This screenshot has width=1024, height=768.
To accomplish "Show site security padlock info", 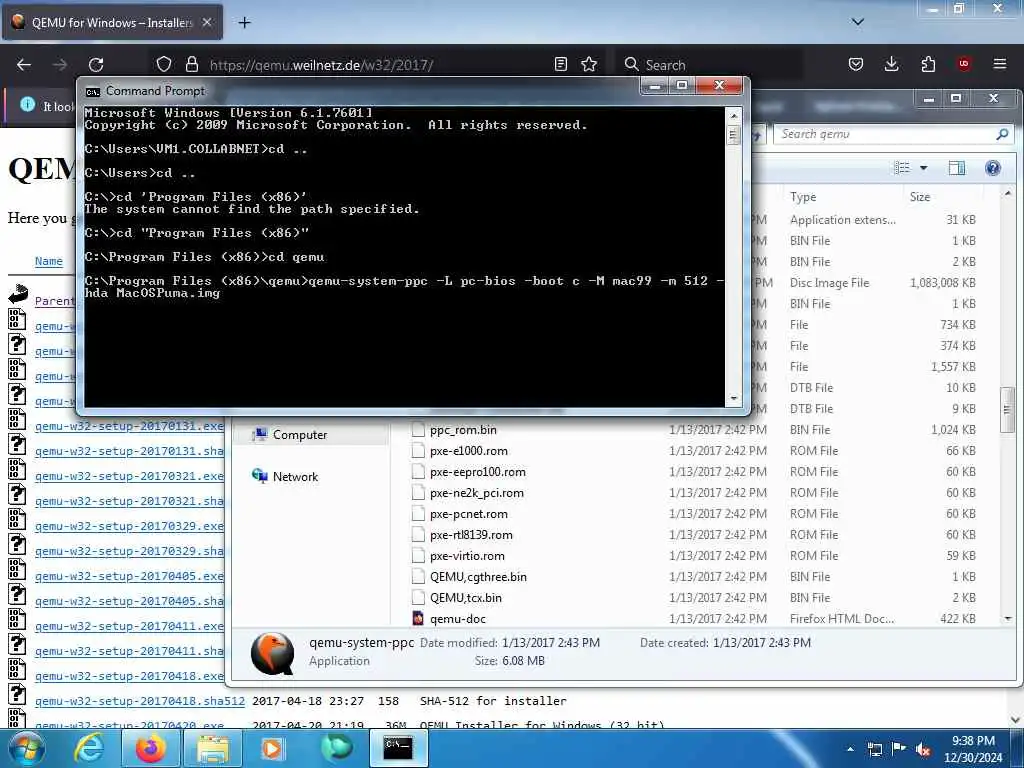I will click(x=191, y=64).
